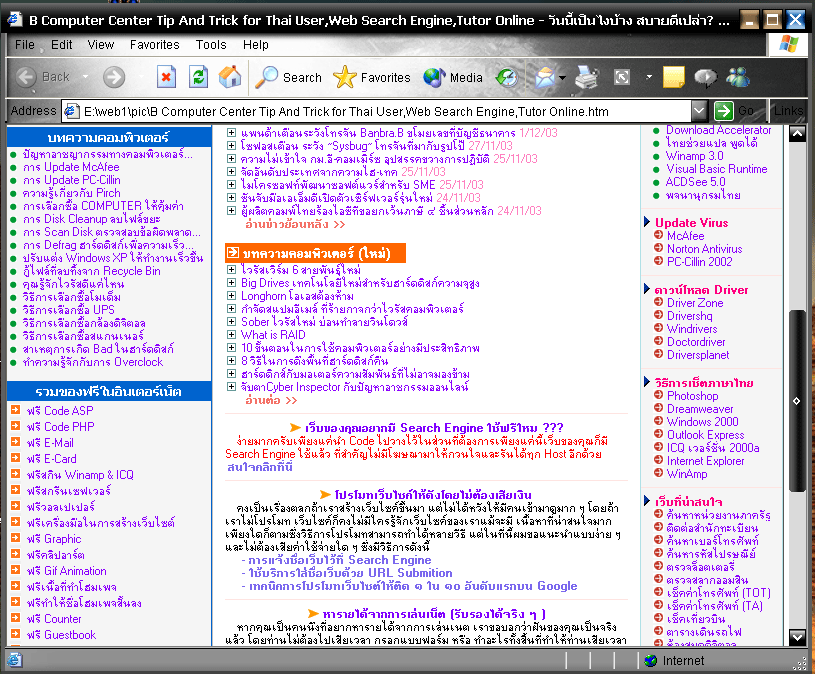Print the page with the printer icon
Screen dimensions: 815x674
click(587, 77)
